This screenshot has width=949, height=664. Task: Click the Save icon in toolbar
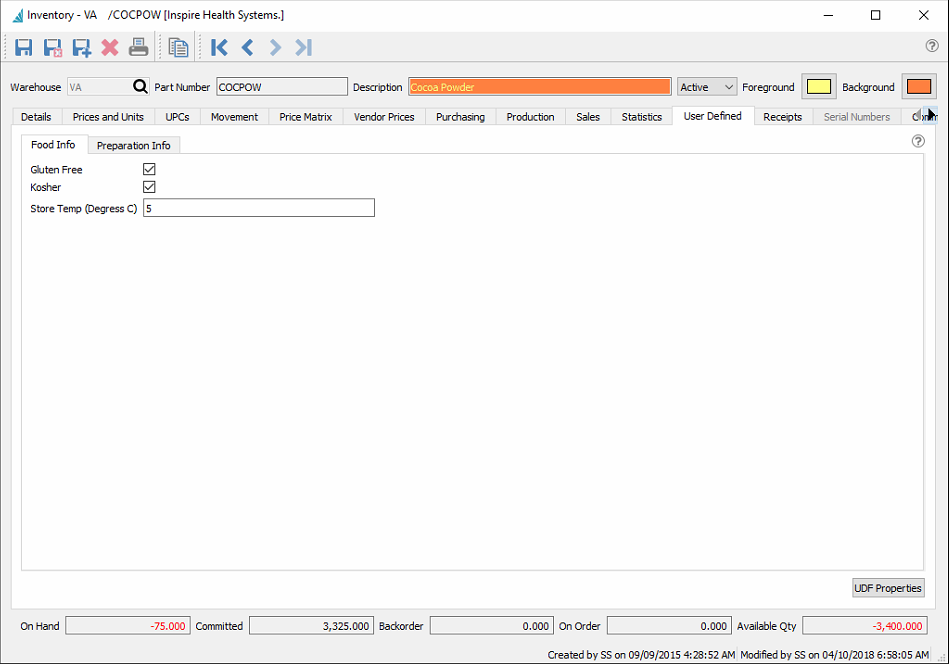click(x=24, y=47)
